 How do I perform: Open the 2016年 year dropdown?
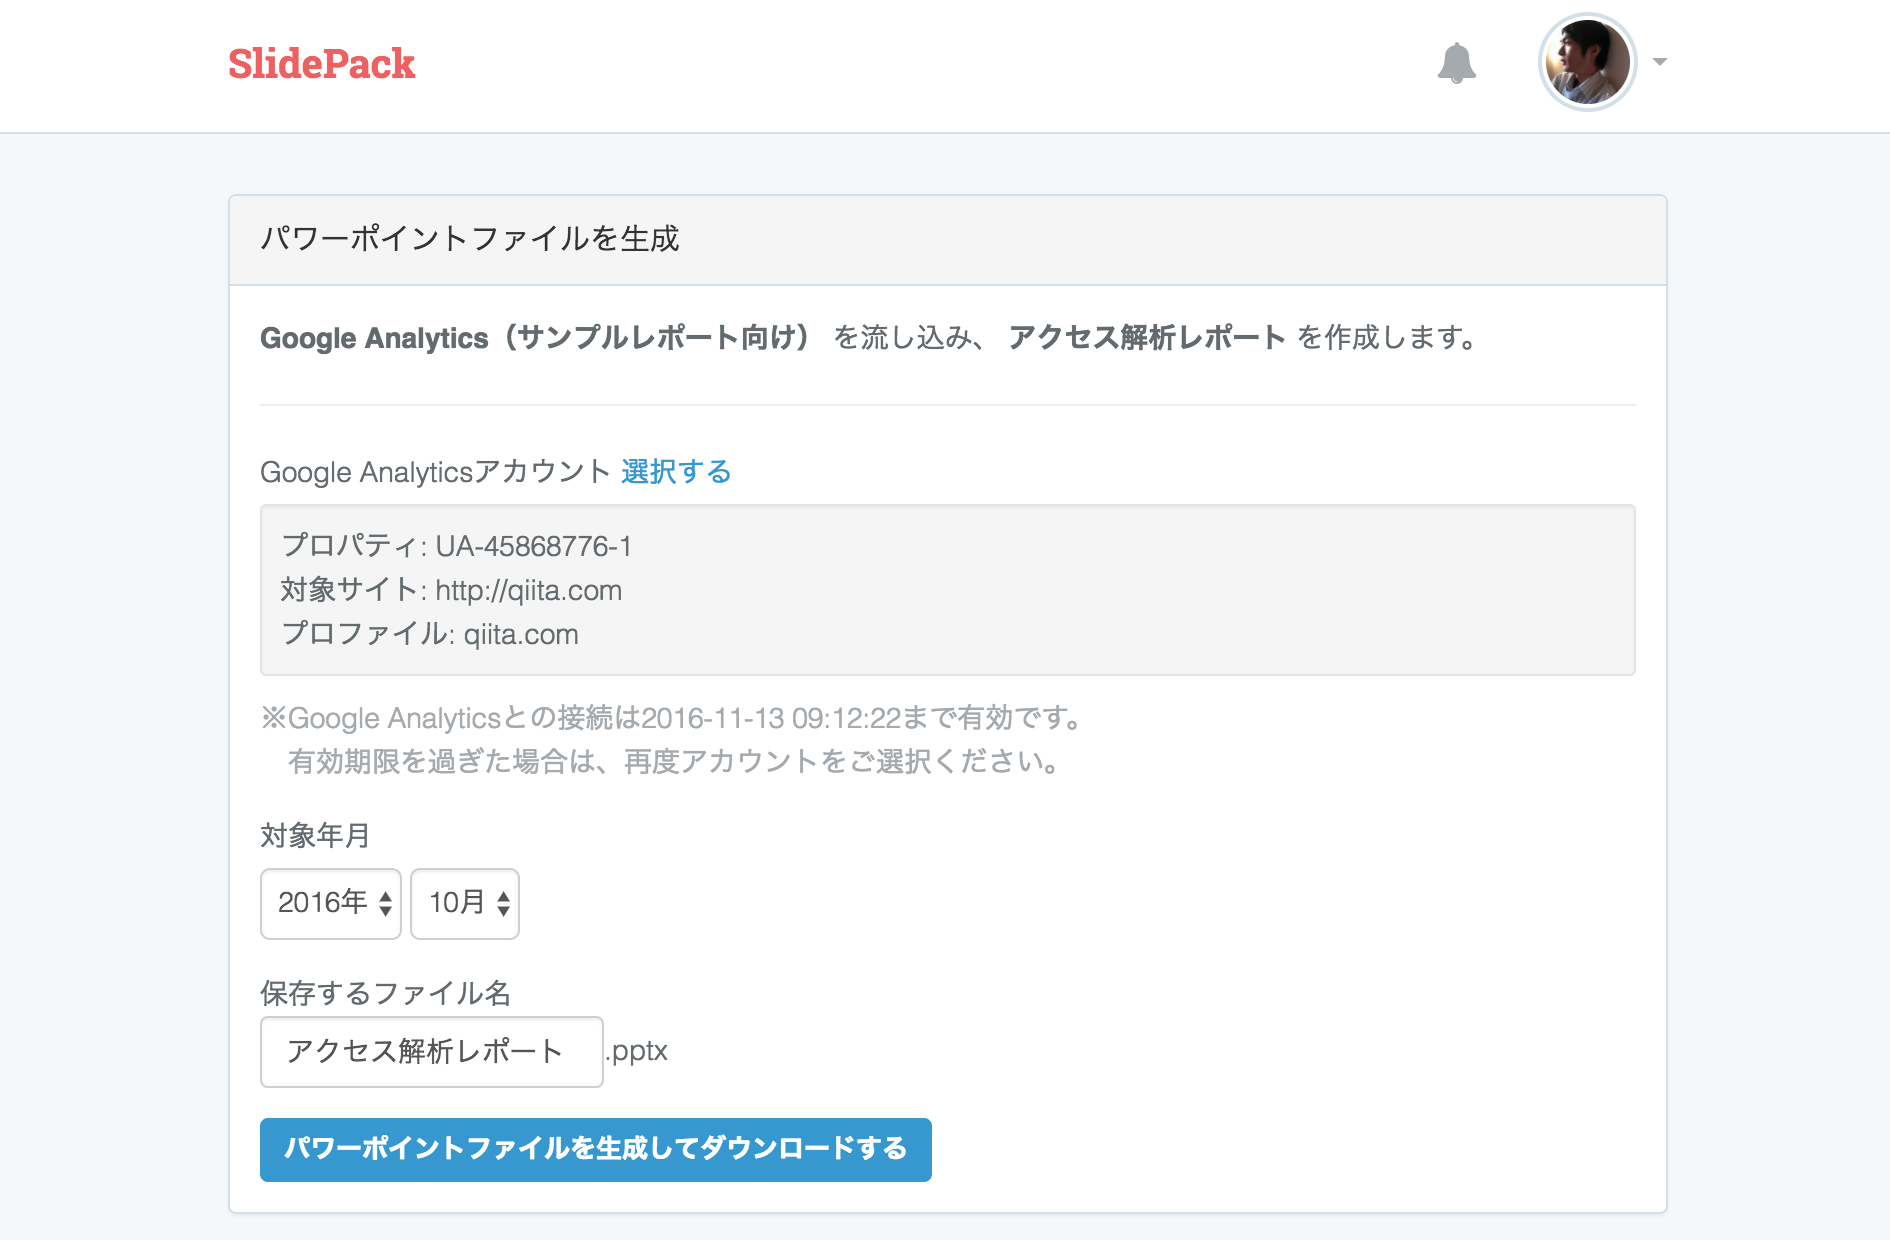(x=331, y=903)
